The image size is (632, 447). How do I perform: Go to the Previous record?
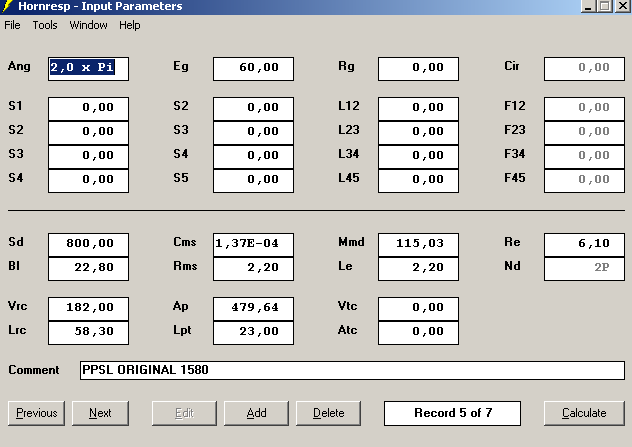click(36, 413)
